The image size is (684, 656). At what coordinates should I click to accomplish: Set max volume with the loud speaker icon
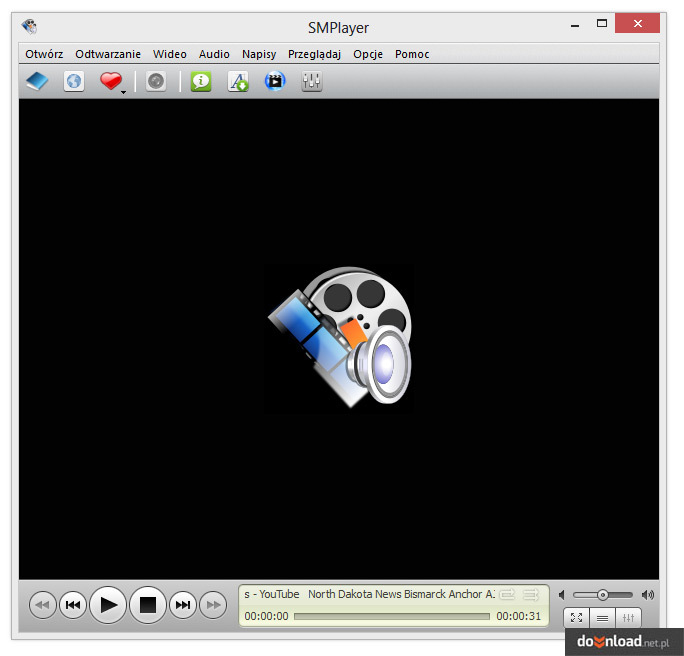click(x=648, y=595)
